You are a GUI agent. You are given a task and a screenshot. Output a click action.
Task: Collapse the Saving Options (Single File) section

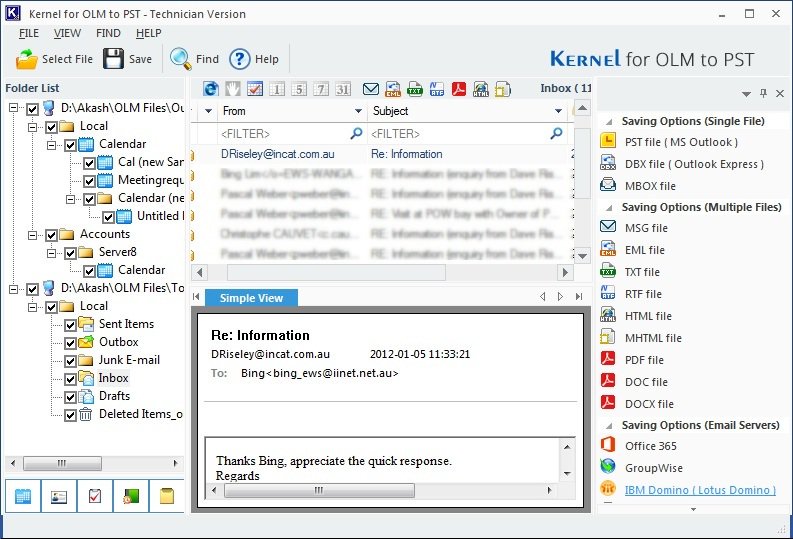pyautogui.click(x=610, y=122)
